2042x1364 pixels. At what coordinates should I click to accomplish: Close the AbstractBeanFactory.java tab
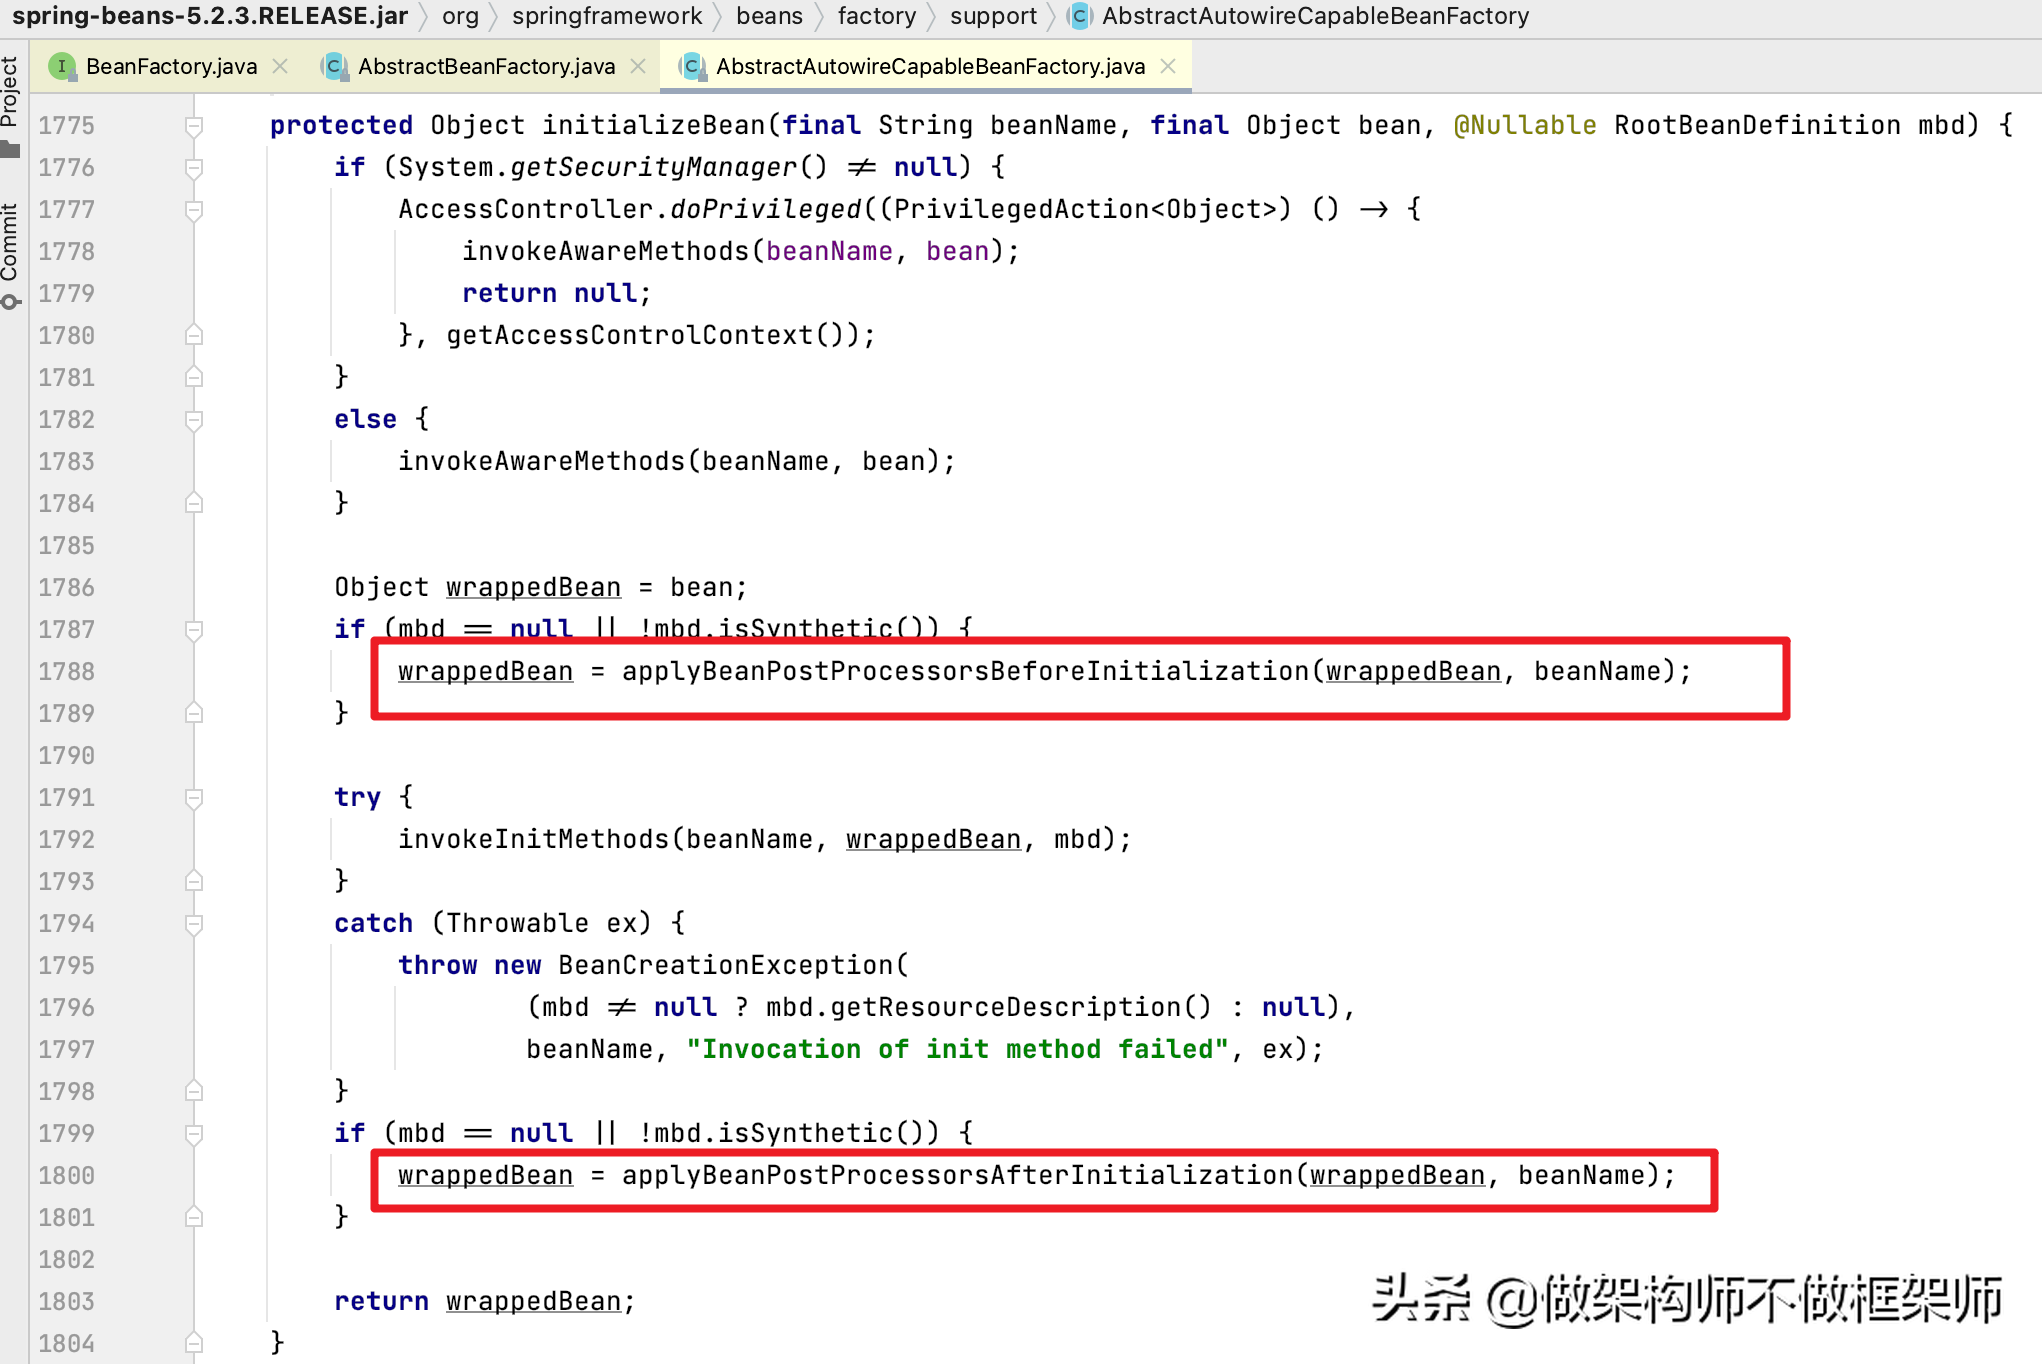click(639, 66)
